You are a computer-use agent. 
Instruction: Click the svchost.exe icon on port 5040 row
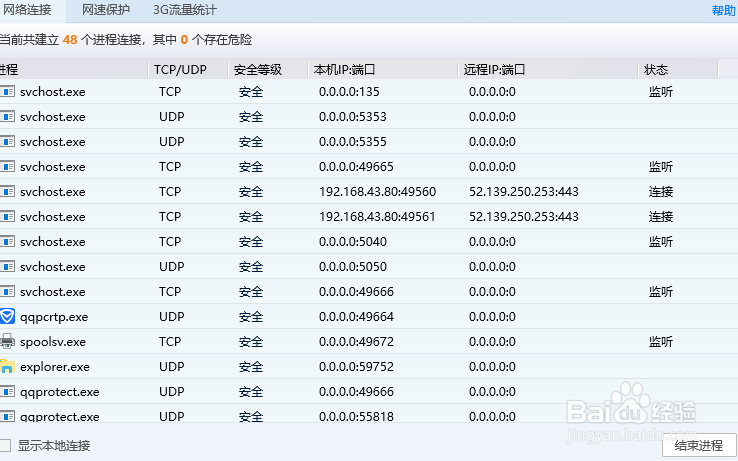coord(7,241)
